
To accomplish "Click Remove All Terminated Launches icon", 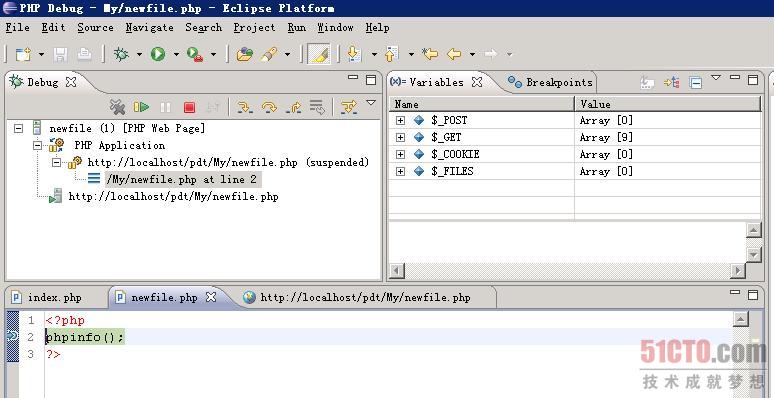I will coord(117,107).
